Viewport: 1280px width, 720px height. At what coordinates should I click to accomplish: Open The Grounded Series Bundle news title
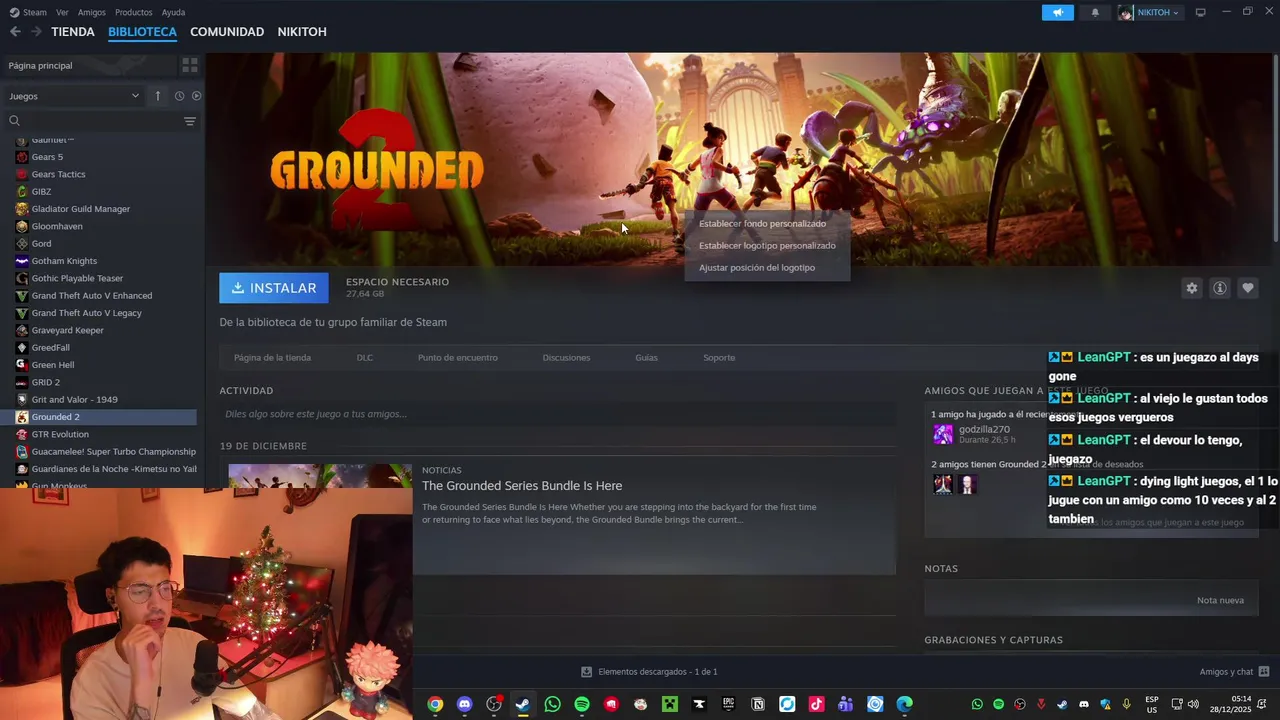[522, 486]
